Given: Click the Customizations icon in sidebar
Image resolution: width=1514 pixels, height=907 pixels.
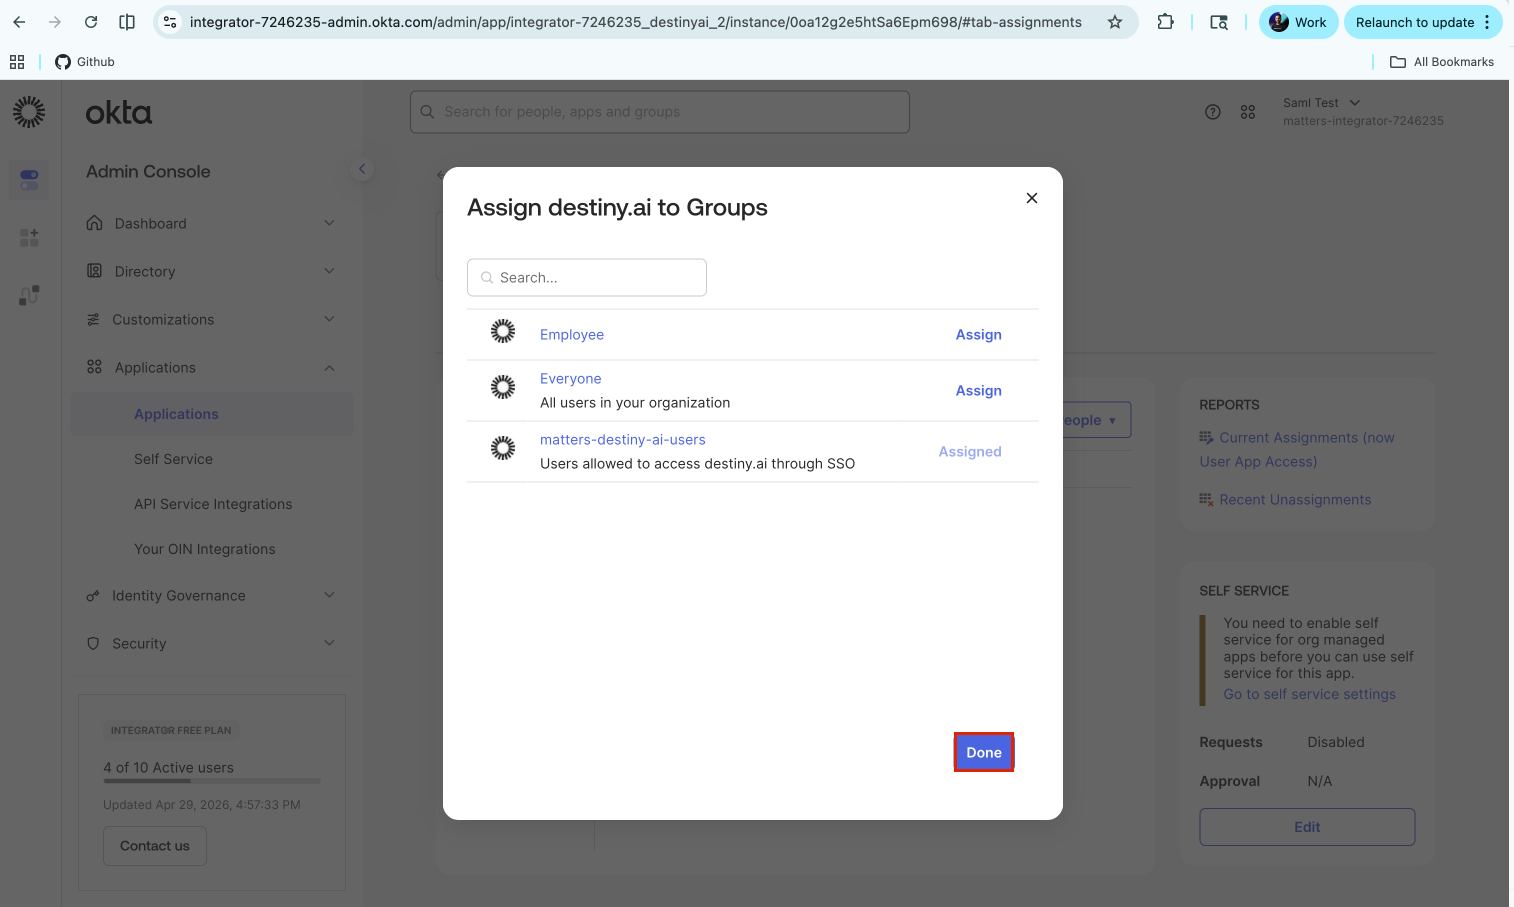Looking at the screenshot, I should (93, 319).
